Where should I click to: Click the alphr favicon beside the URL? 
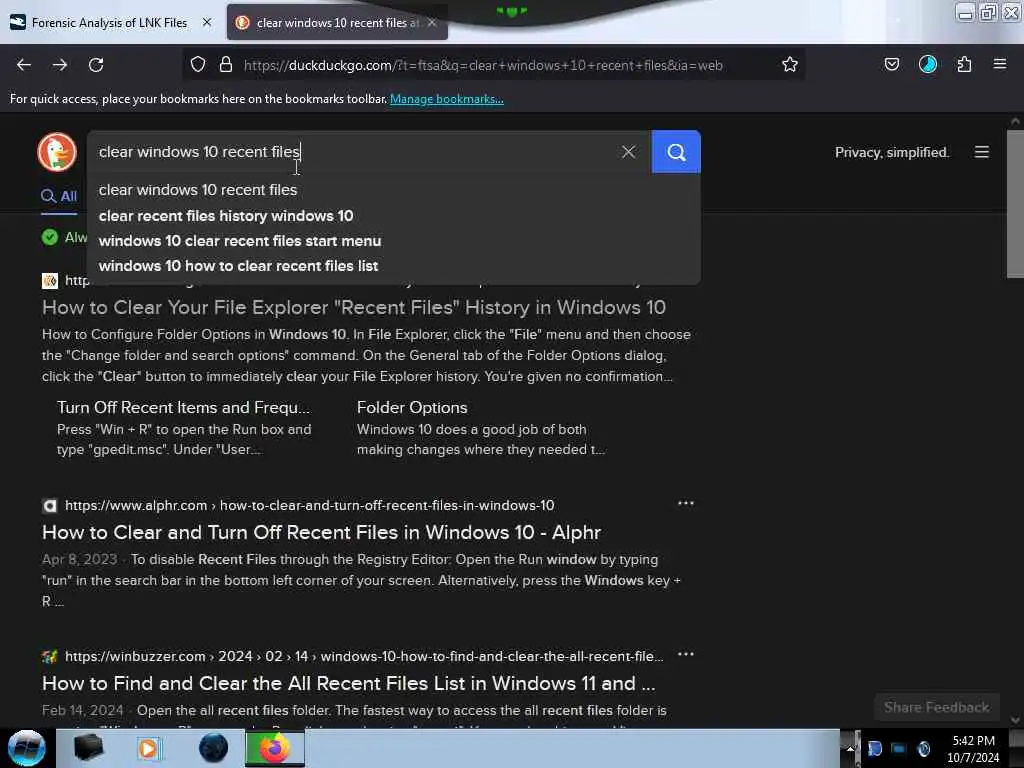click(x=50, y=506)
